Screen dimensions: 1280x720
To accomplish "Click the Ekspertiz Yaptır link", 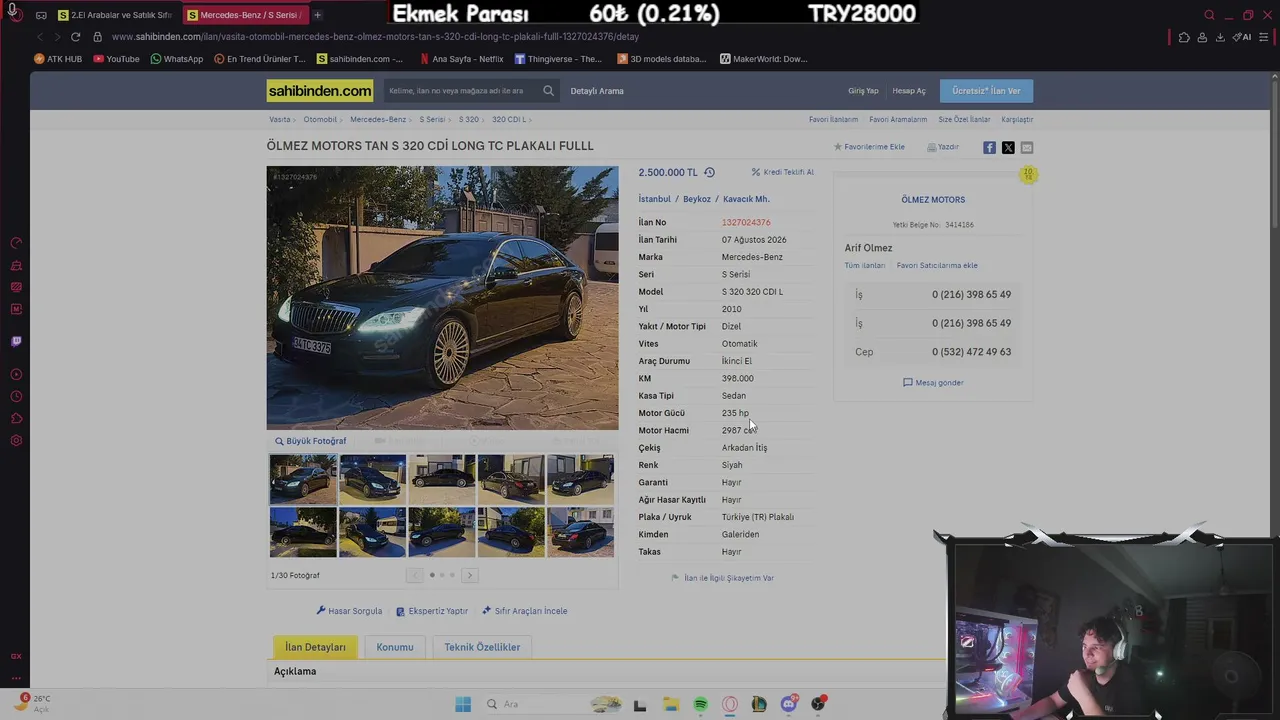I will (432, 611).
